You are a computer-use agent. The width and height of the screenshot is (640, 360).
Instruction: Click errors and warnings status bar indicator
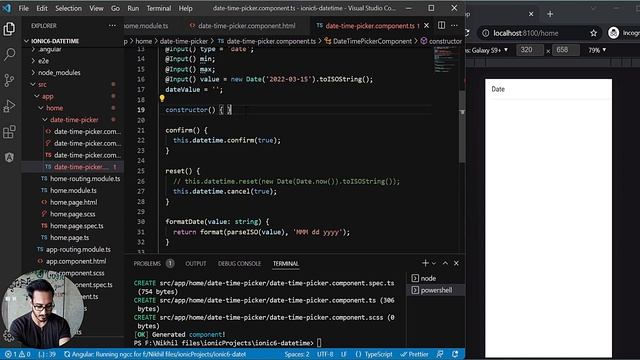click(x=18, y=354)
